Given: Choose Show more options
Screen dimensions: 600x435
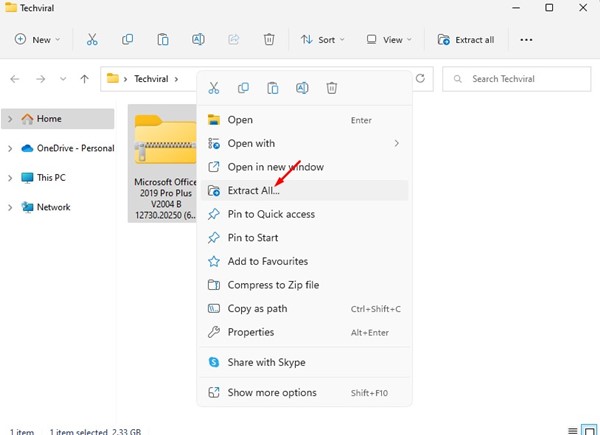Looking at the screenshot, I should coord(305,393).
